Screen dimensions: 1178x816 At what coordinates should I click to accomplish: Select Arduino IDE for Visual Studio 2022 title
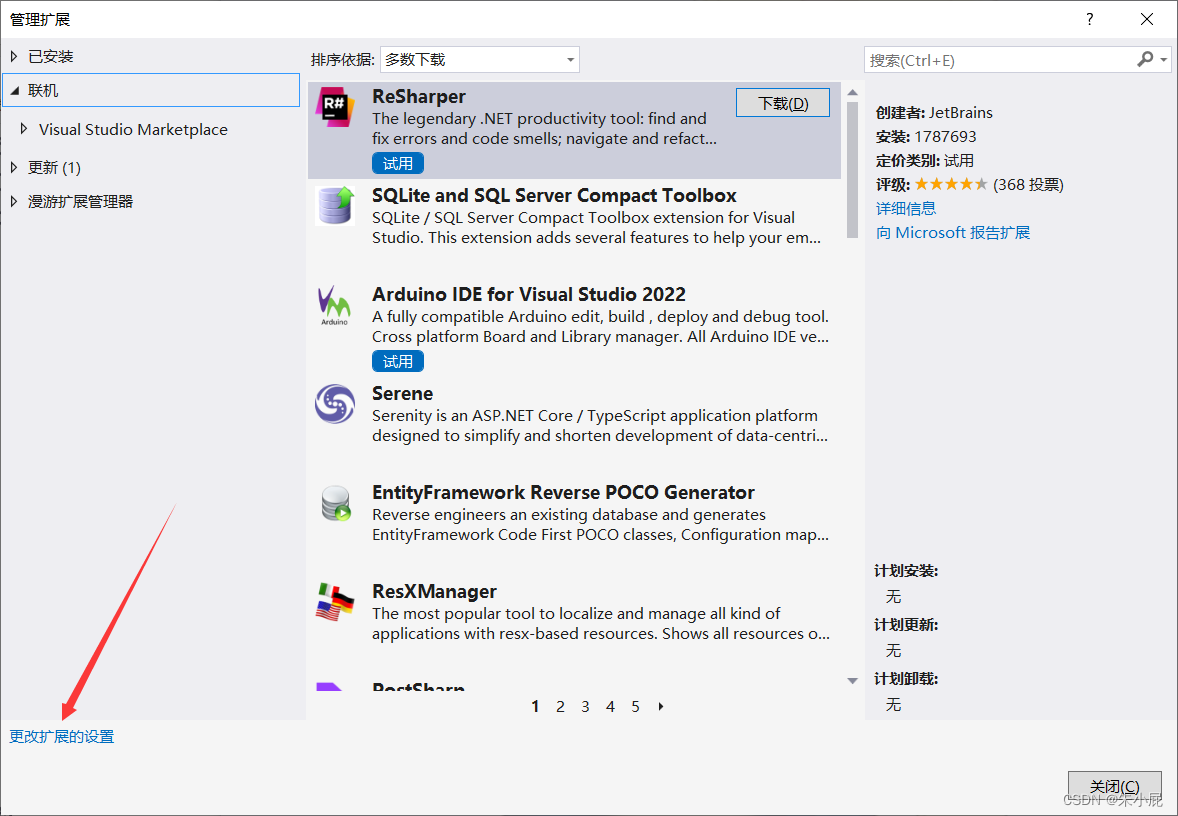pos(529,295)
